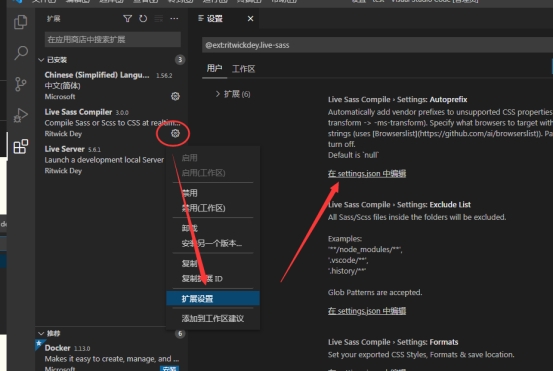Open the Explorer view in activity bar
The image size is (554, 371).
click(20, 22)
